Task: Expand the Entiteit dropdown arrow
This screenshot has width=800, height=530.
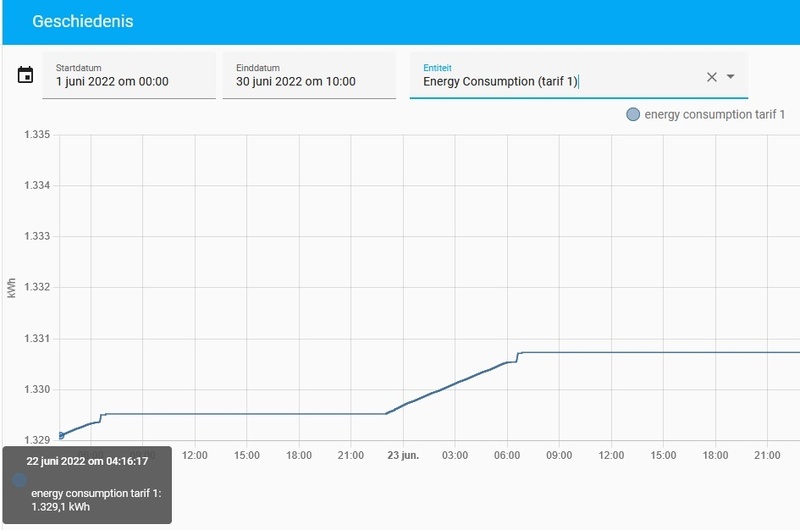Action: (731, 77)
